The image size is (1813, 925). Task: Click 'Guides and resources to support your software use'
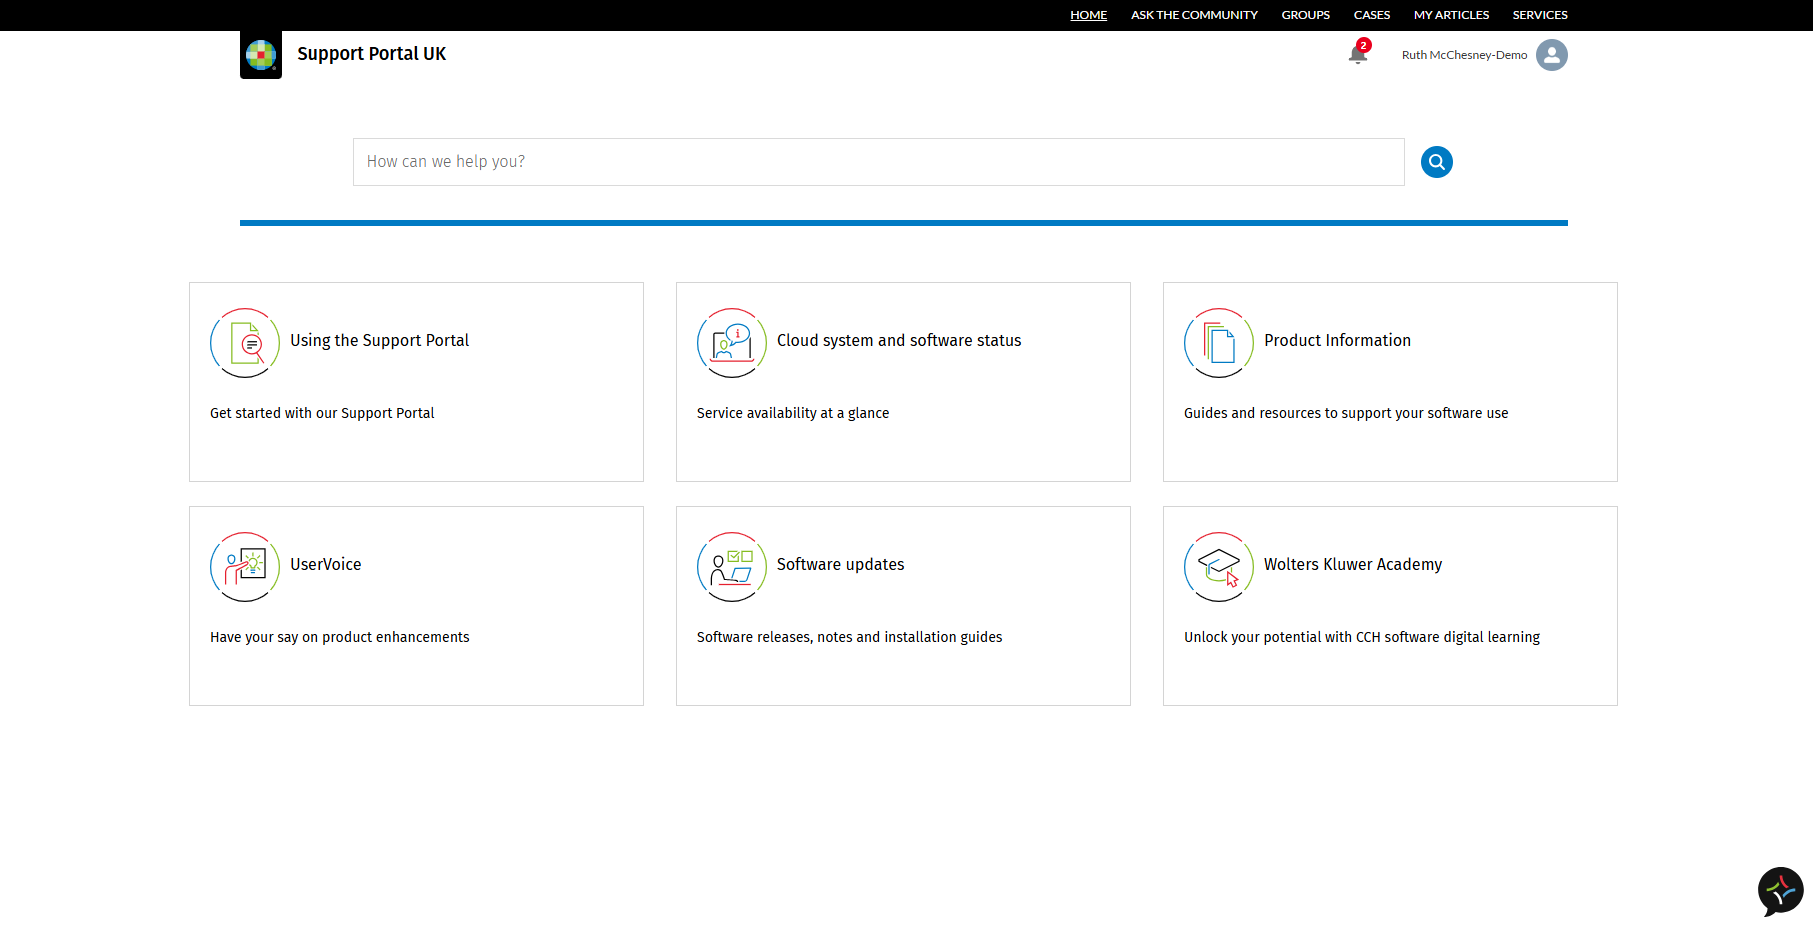pos(1346,413)
